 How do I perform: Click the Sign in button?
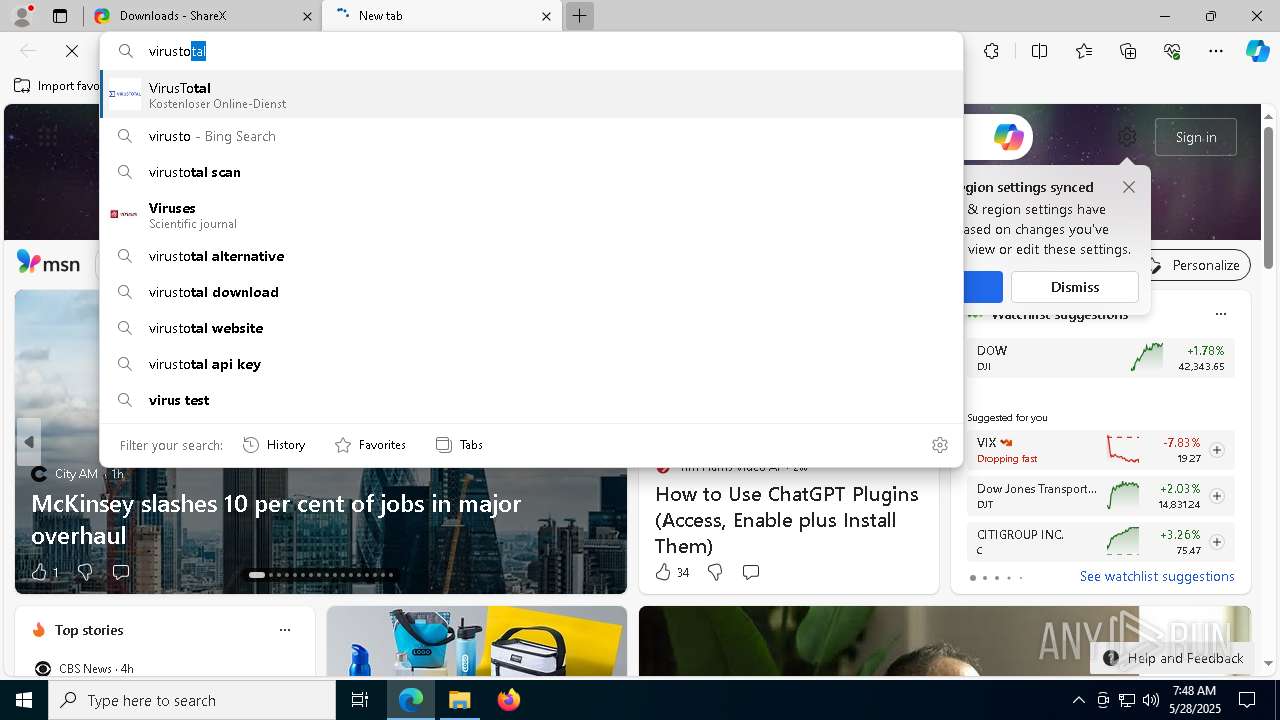[1196, 137]
